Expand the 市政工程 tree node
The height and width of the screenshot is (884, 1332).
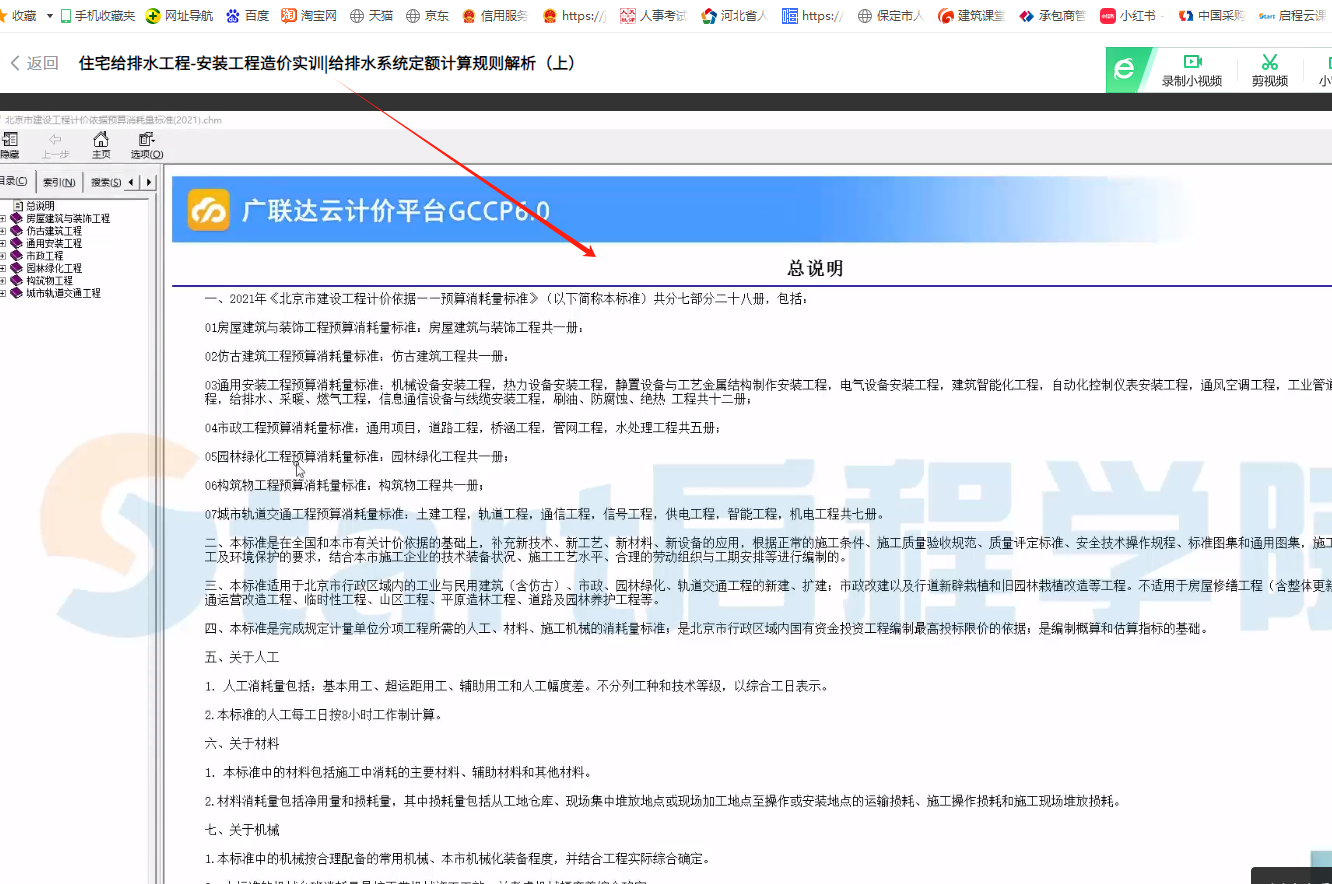3,256
